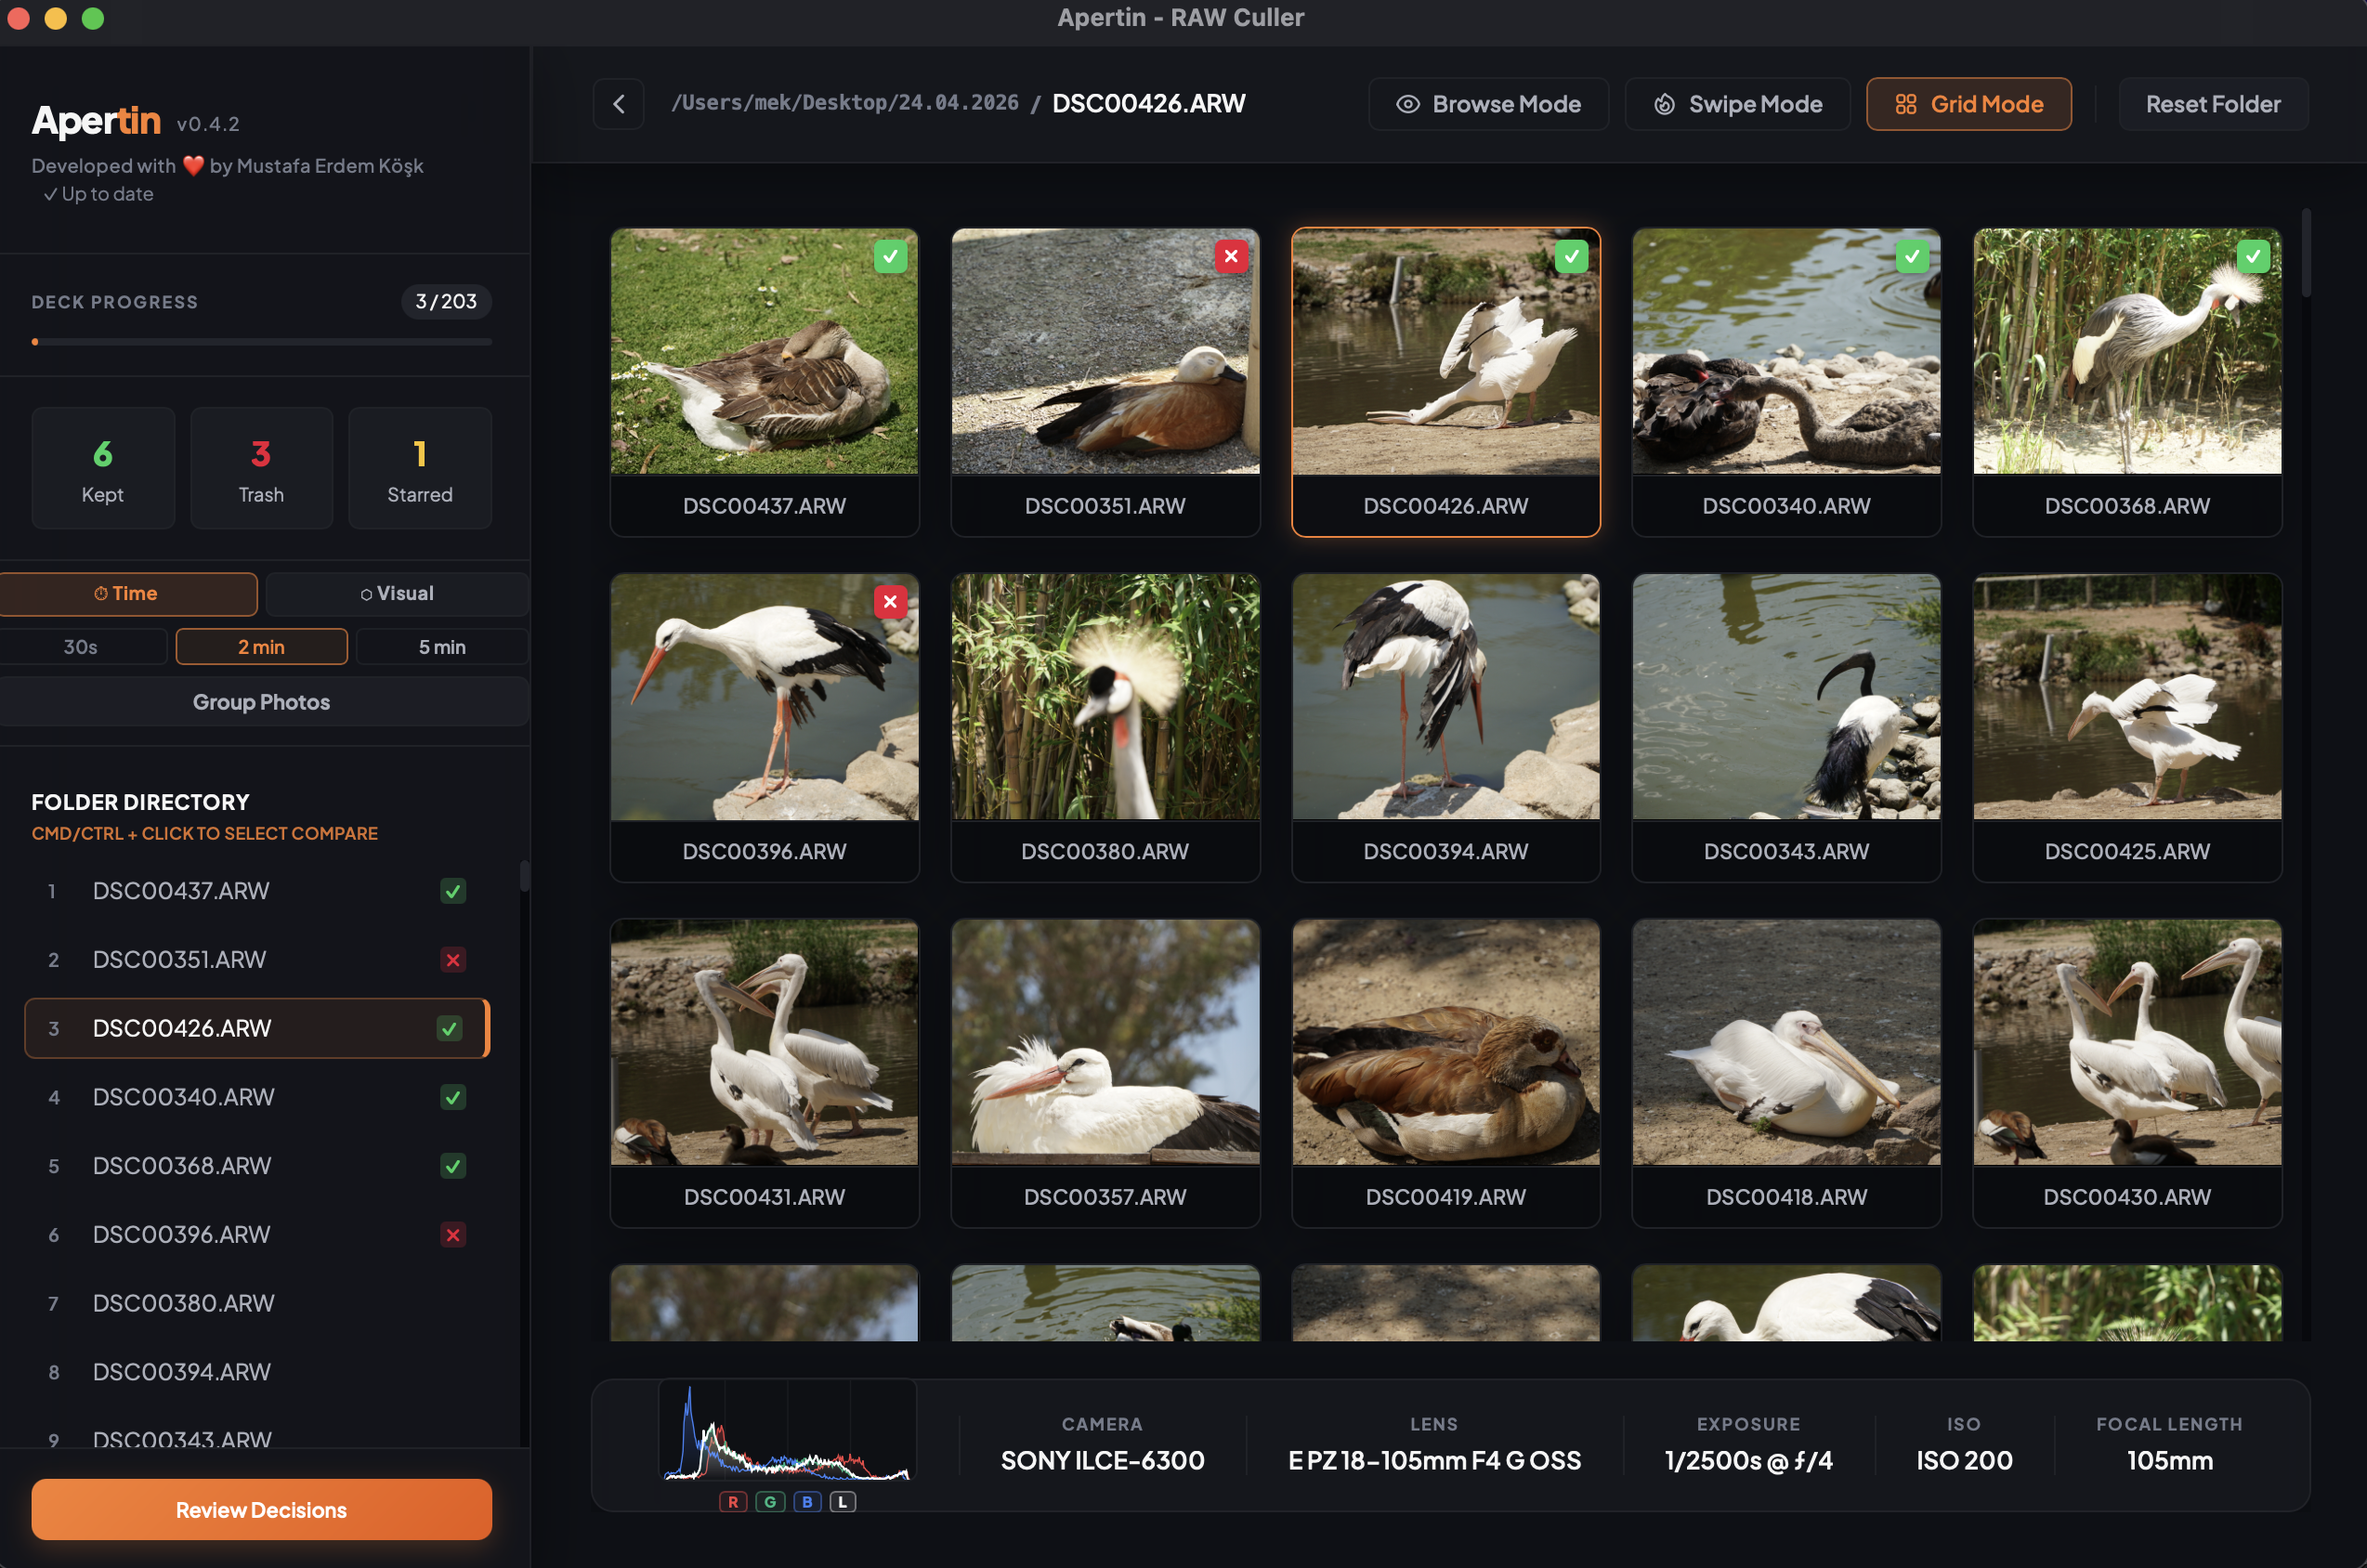Click the green keep badge on the DSC00437.ARW thumbnail

click(x=890, y=257)
